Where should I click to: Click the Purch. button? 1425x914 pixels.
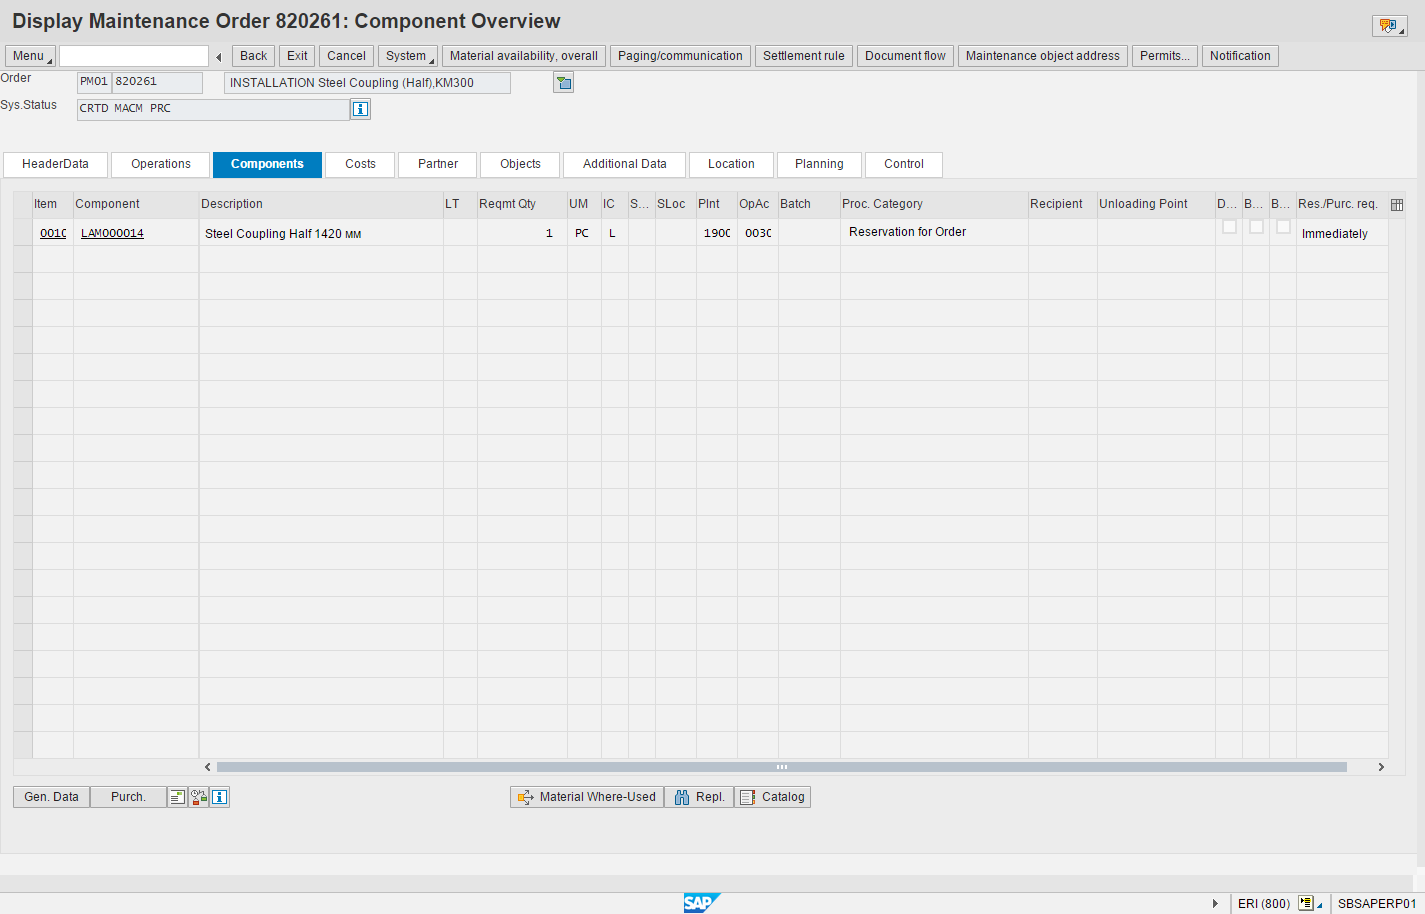pos(128,797)
